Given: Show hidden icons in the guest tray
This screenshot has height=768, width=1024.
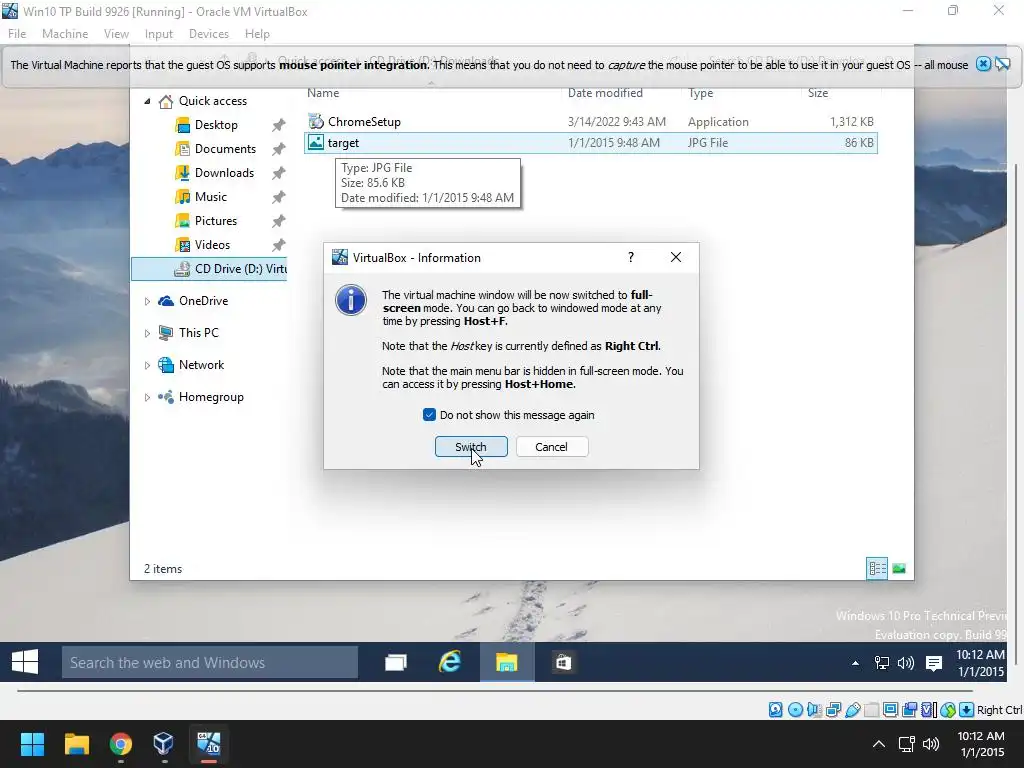Looking at the screenshot, I should [856, 664].
